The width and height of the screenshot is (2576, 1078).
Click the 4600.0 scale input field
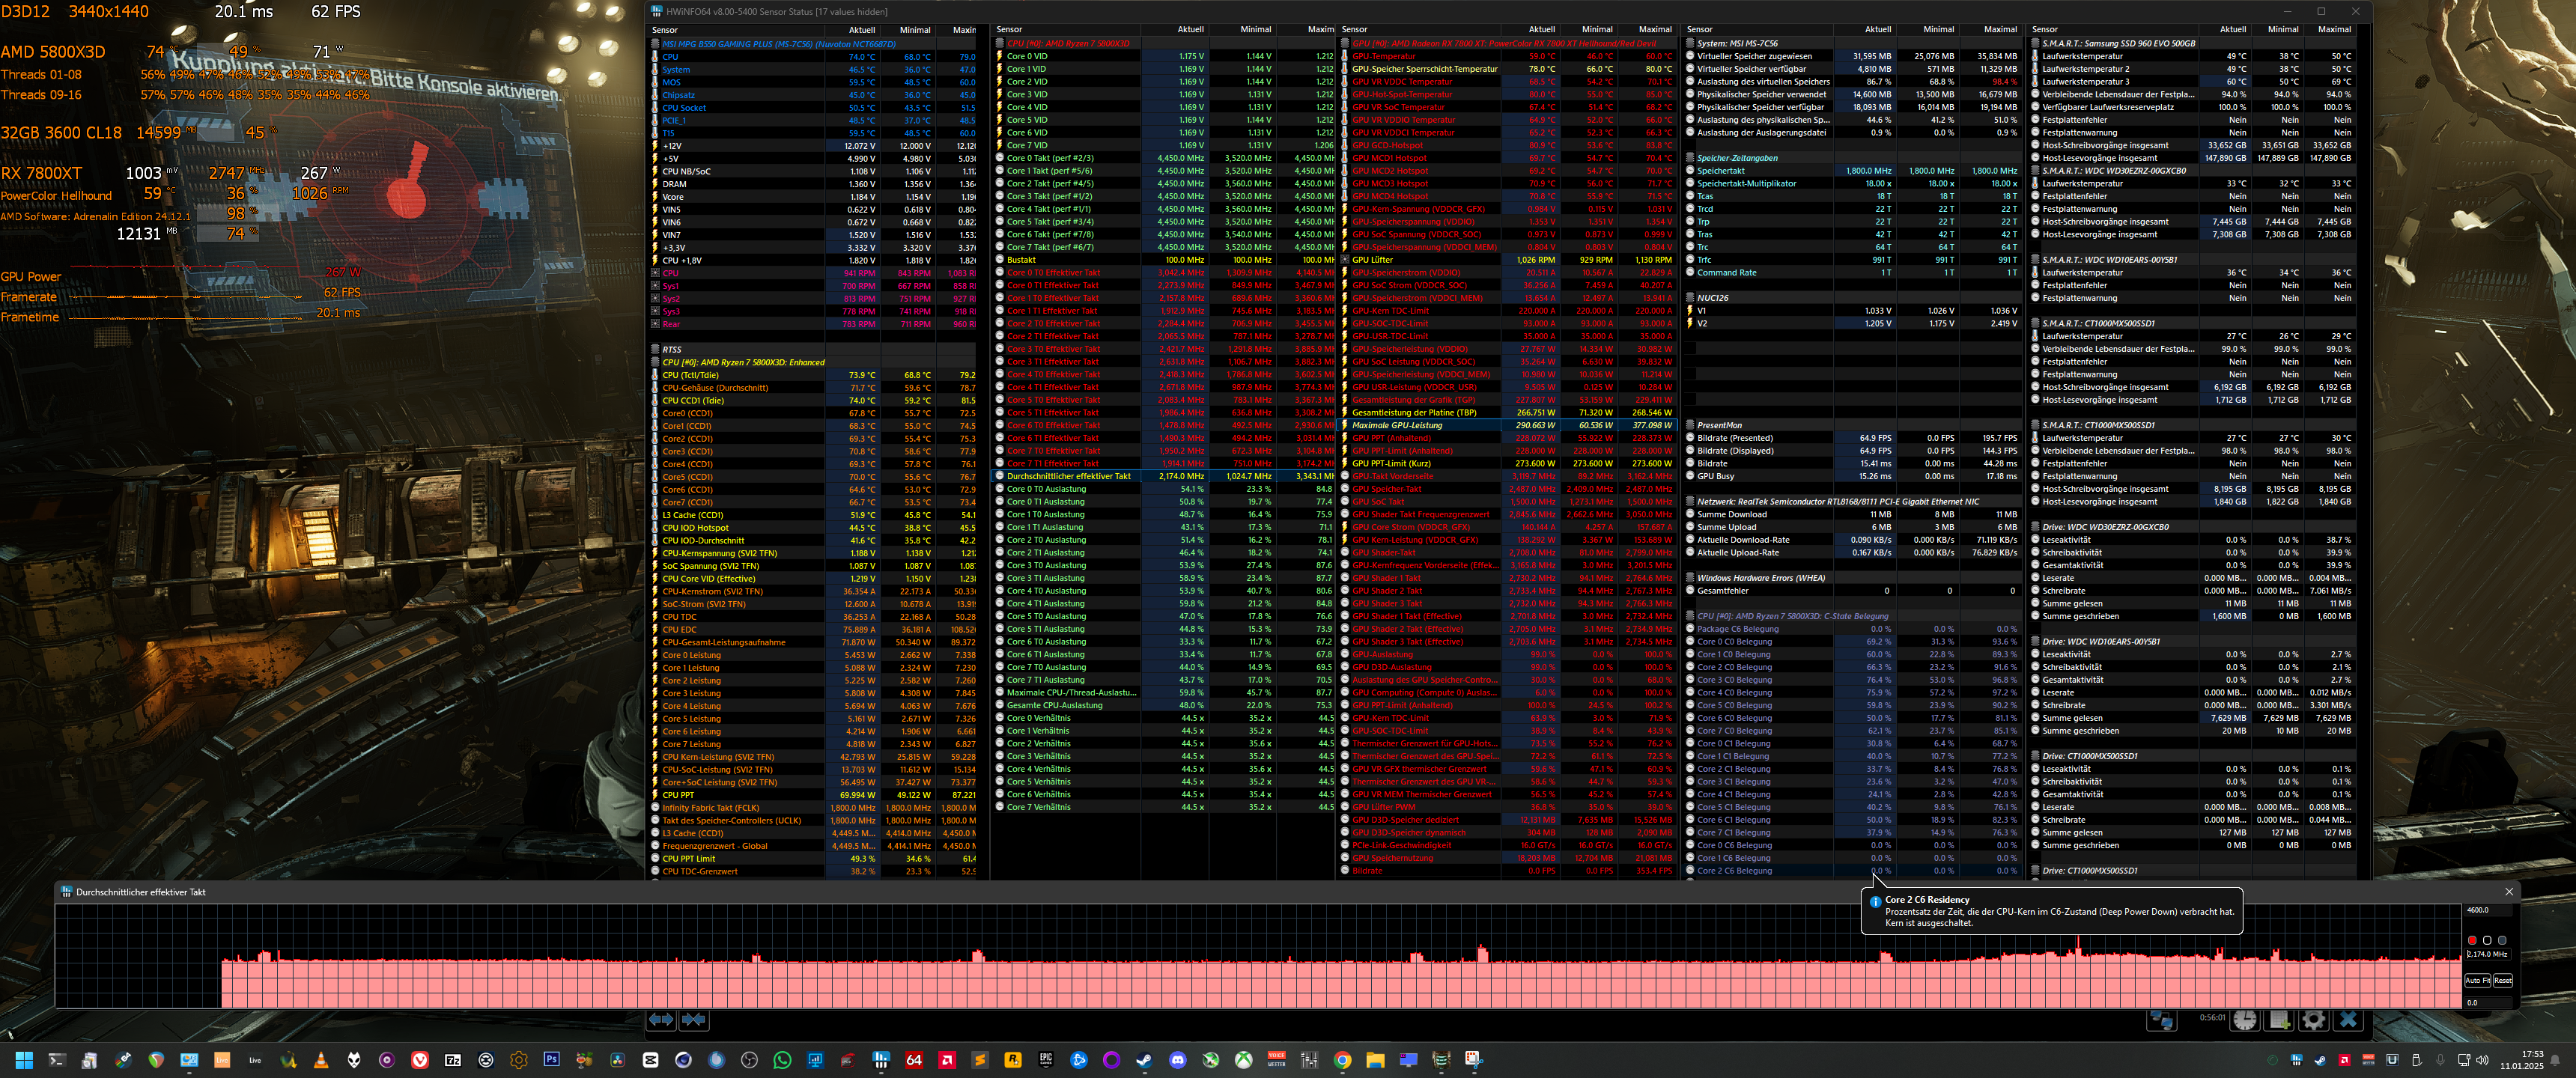click(2487, 910)
